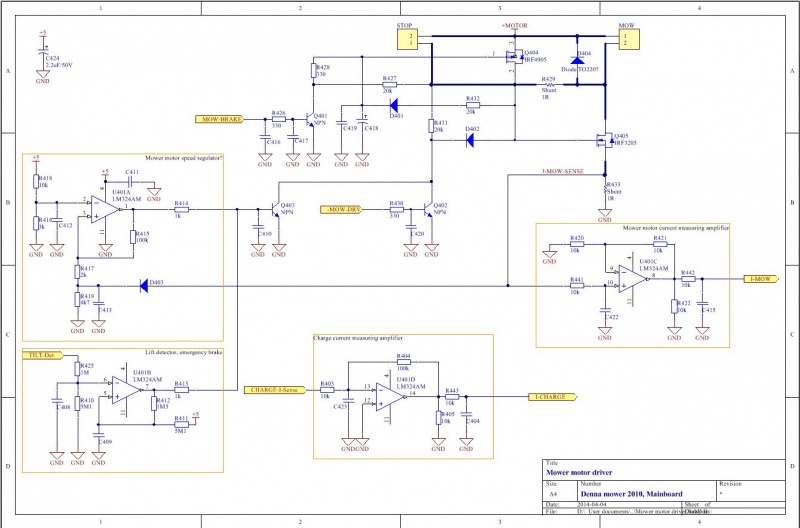Click the U401D op-amp triangle
This screenshot has width=800, height=528.
click(x=390, y=397)
